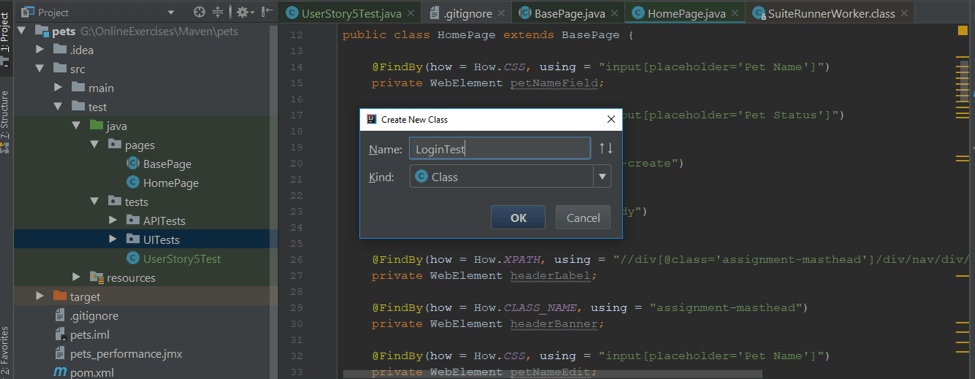
Task: Close the UserStory5Test.java tab
Action: (x=410, y=13)
